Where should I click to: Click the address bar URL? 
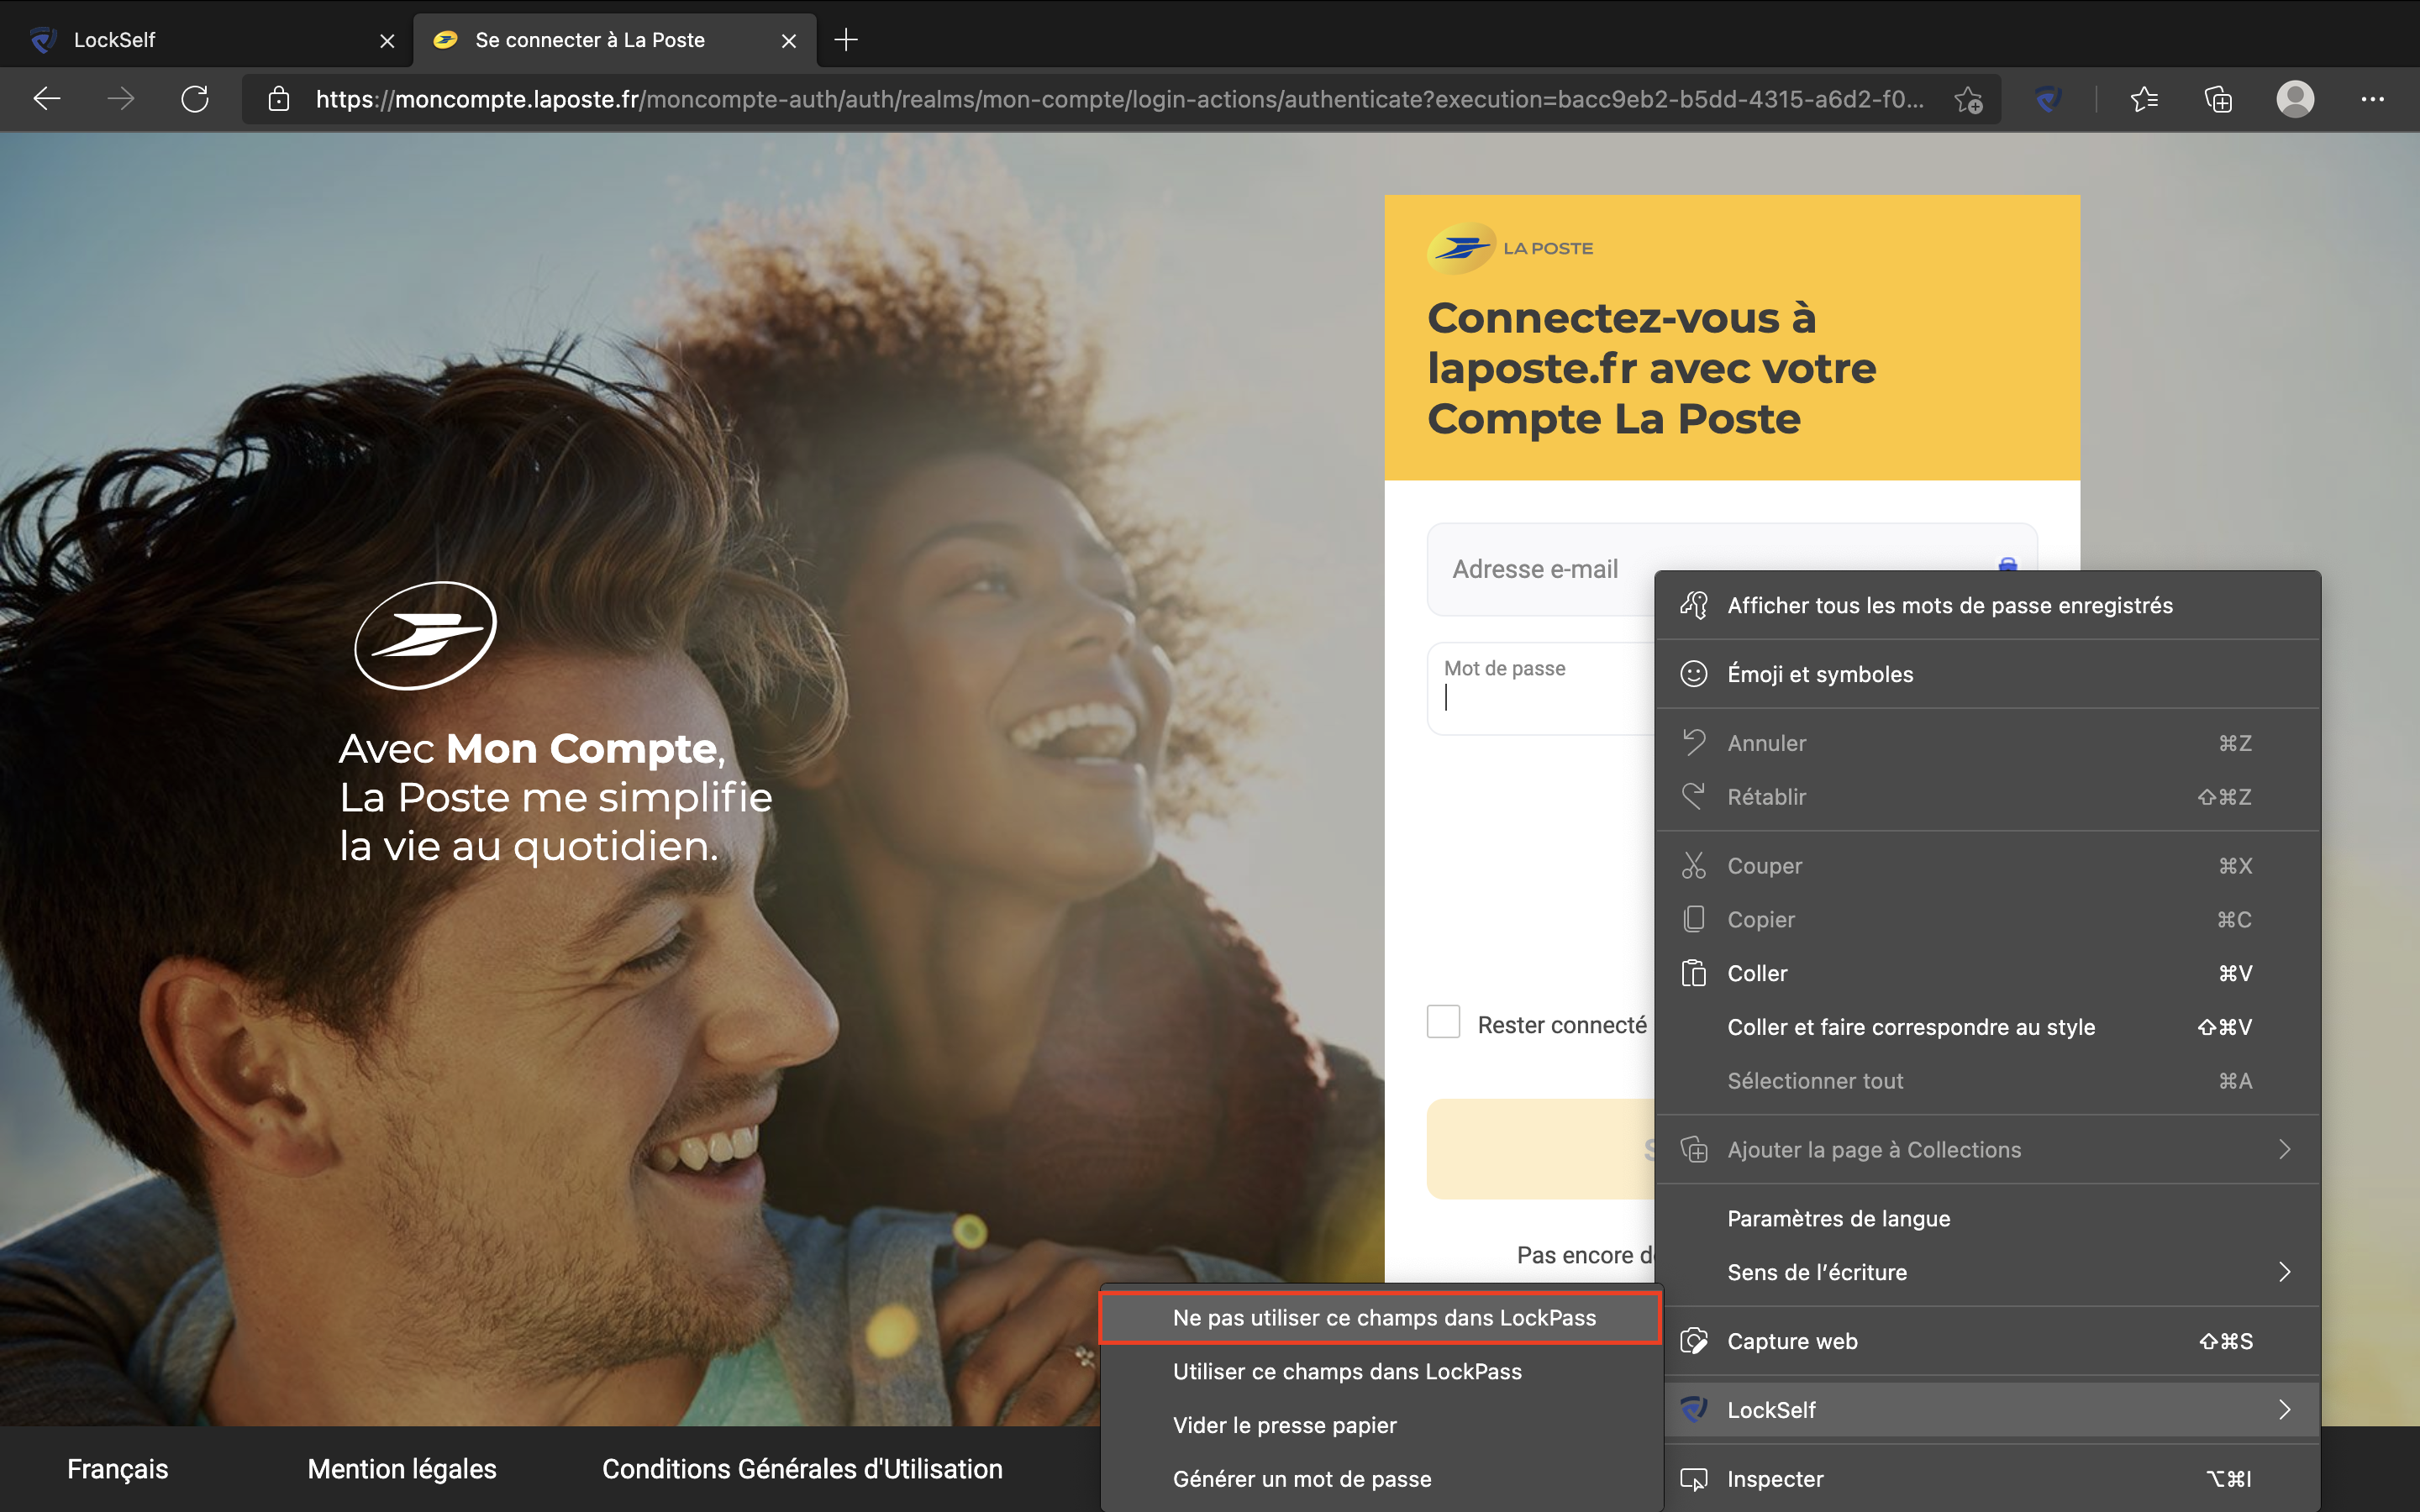[1119, 99]
